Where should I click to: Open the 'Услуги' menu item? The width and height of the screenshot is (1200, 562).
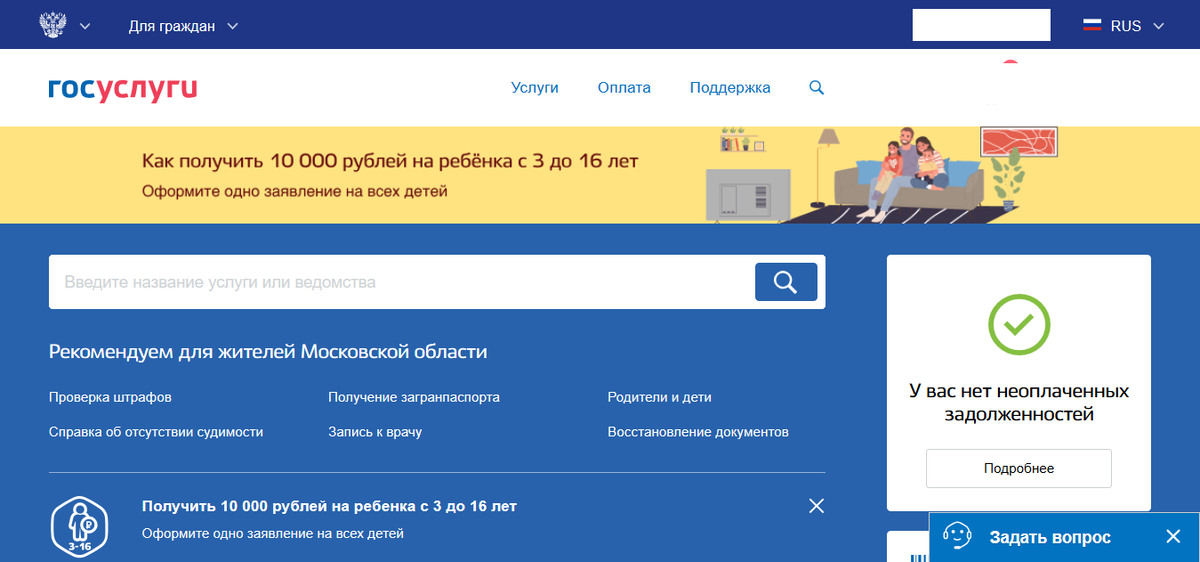(535, 88)
